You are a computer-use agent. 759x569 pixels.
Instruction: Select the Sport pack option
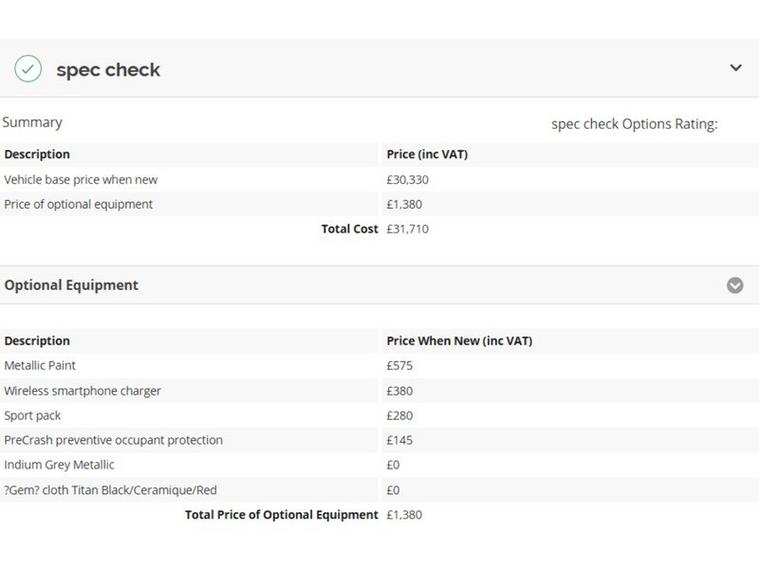pos(32,416)
